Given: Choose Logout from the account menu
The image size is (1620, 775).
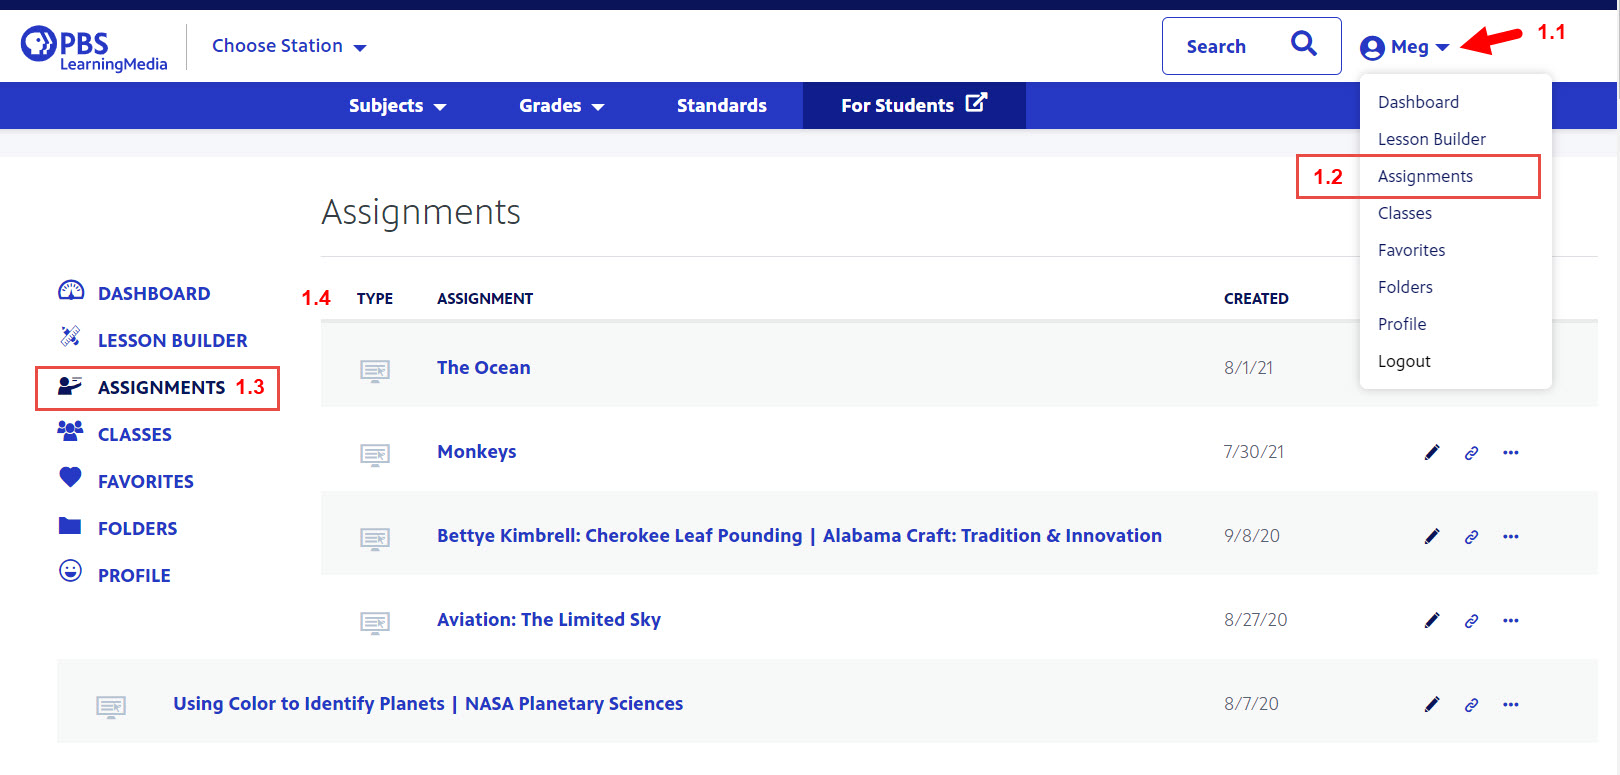Looking at the screenshot, I should [1404, 361].
